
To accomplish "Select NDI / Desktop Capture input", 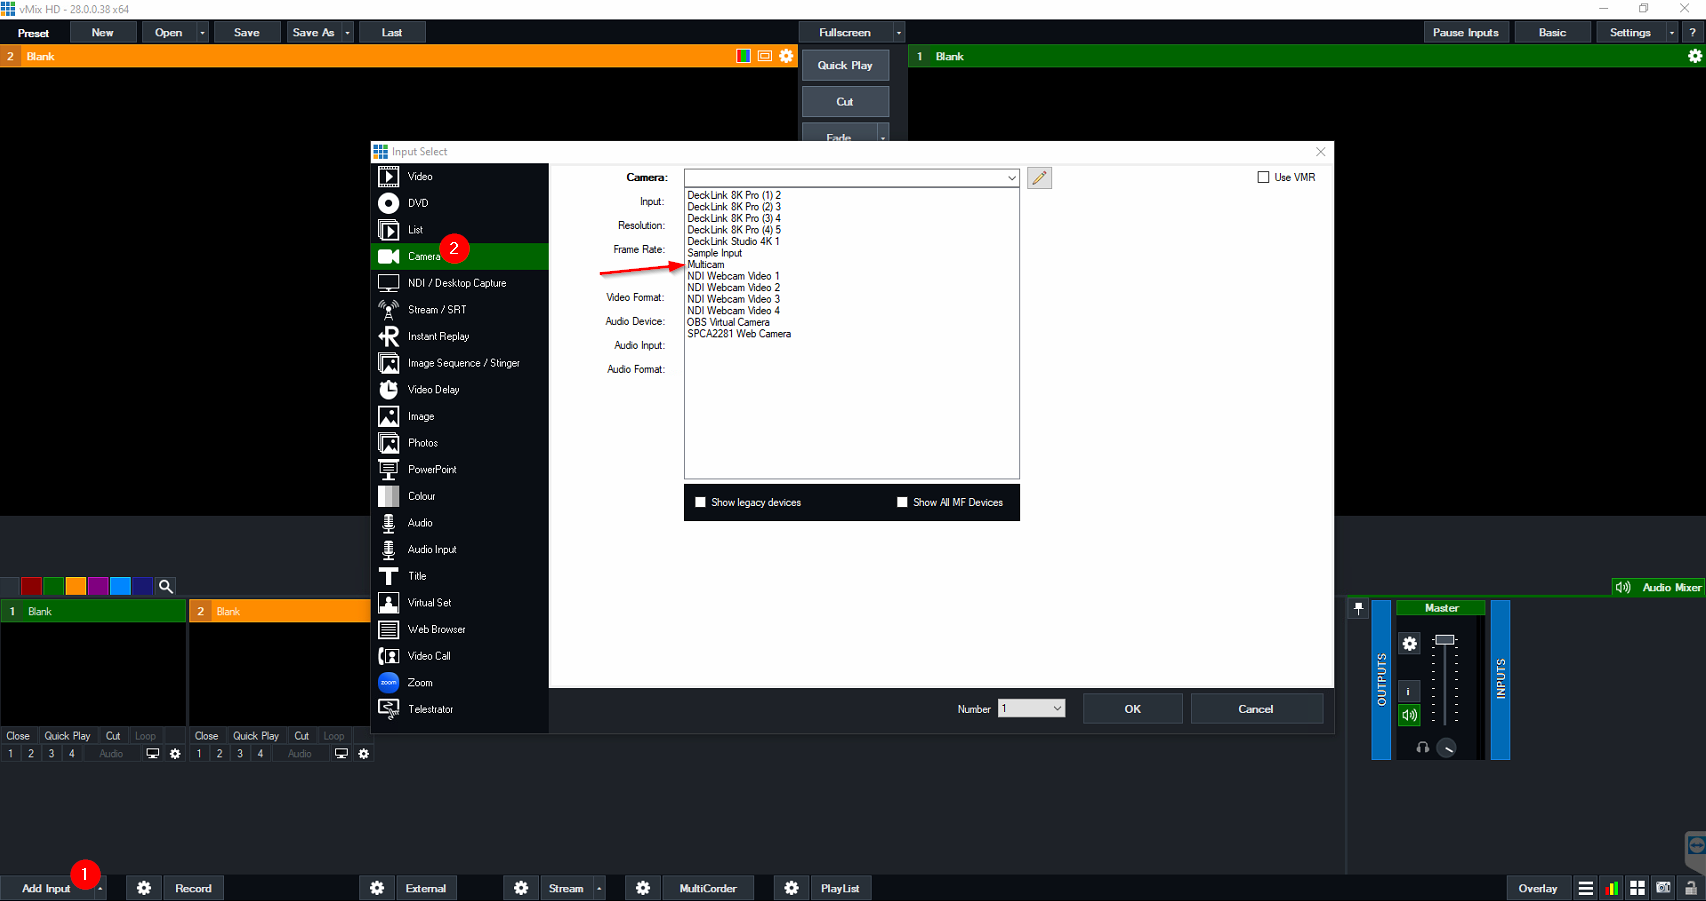I will pos(459,283).
